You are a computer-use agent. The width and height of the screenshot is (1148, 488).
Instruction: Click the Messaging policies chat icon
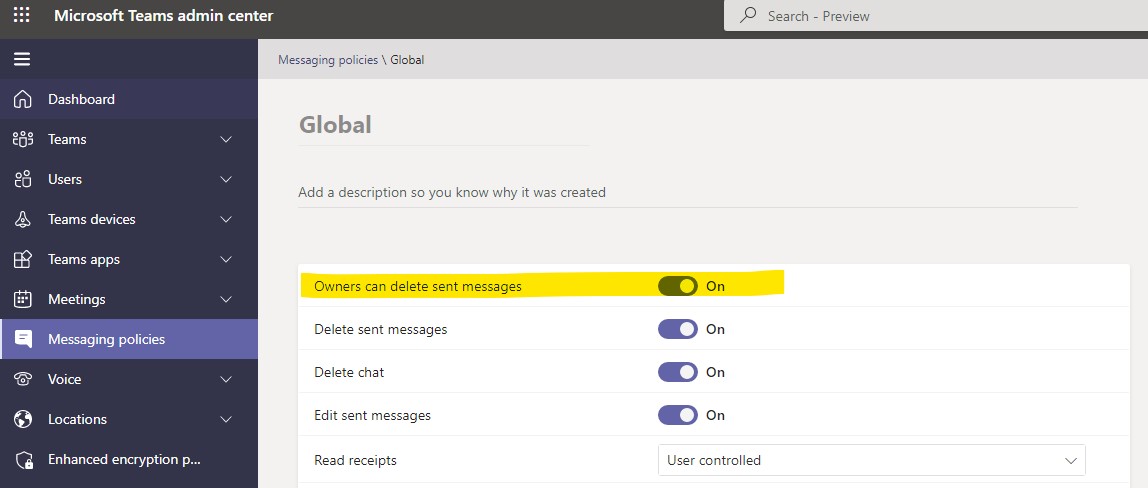pyautogui.click(x=23, y=339)
